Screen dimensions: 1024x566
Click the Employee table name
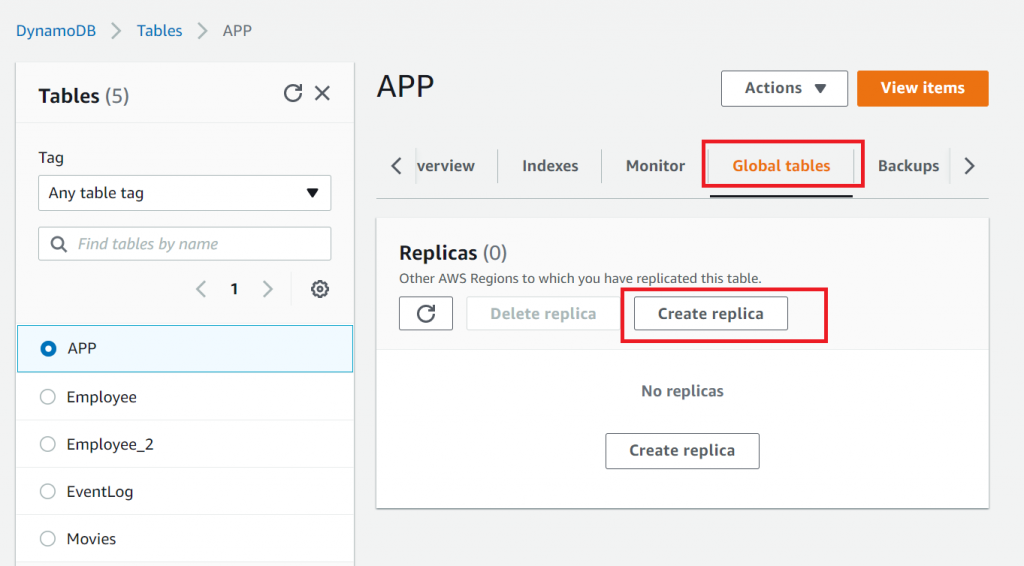(x=102, y=397)
